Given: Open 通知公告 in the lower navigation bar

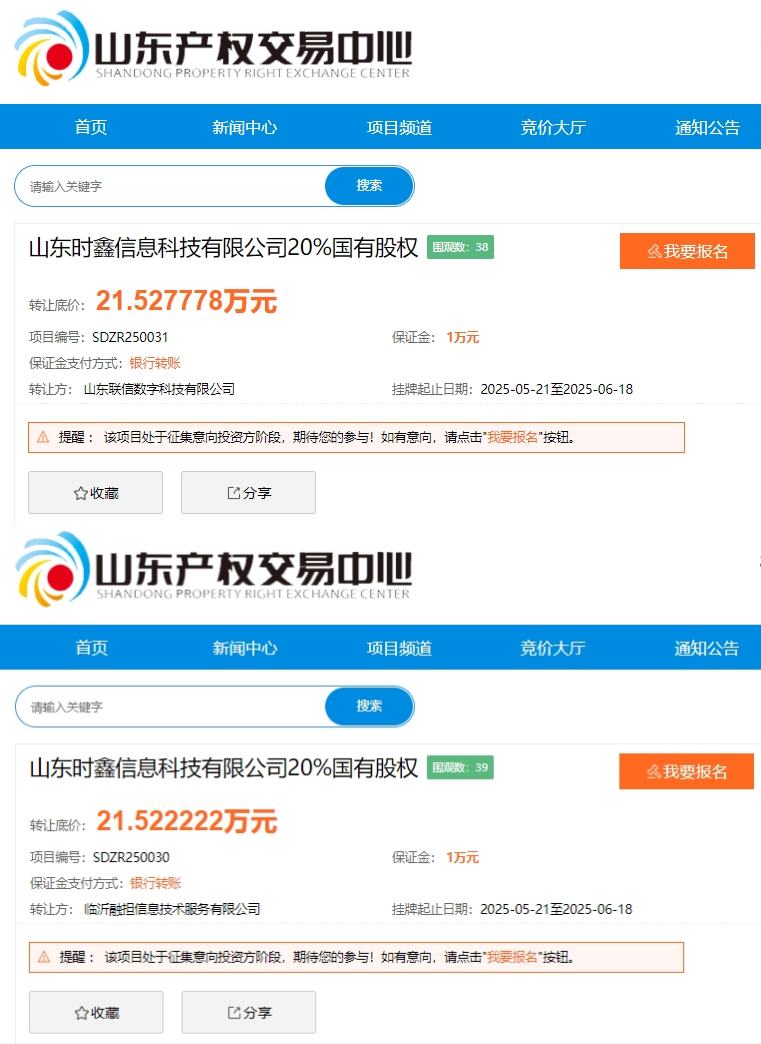Looking at the screenshot, I should [x=706, y=648].
